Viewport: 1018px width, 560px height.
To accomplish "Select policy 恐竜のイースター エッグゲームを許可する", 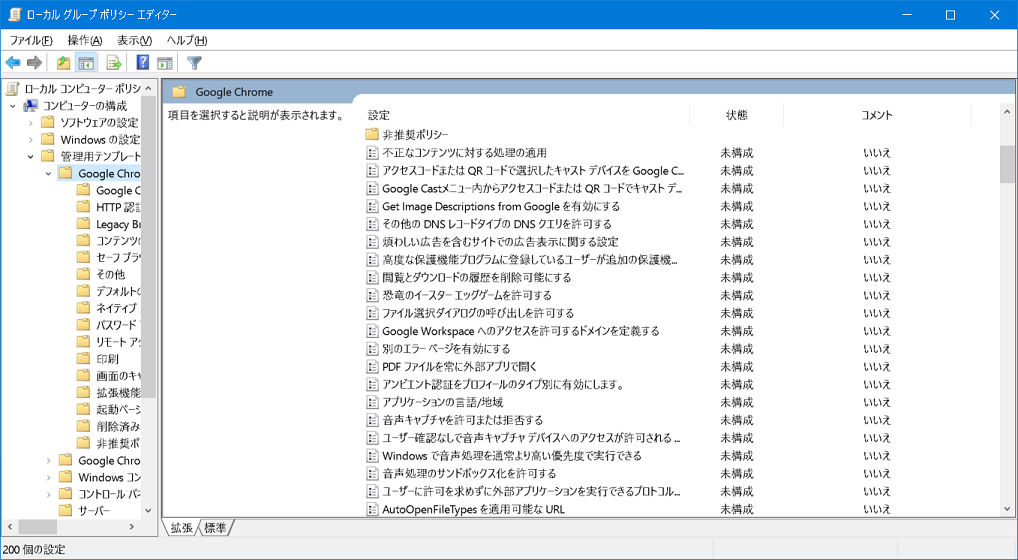I will (x=467, y=295).
